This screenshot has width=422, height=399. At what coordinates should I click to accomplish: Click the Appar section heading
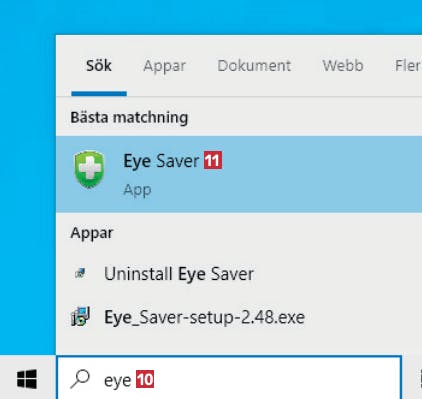pyautogui.click(x=92, y=233)
